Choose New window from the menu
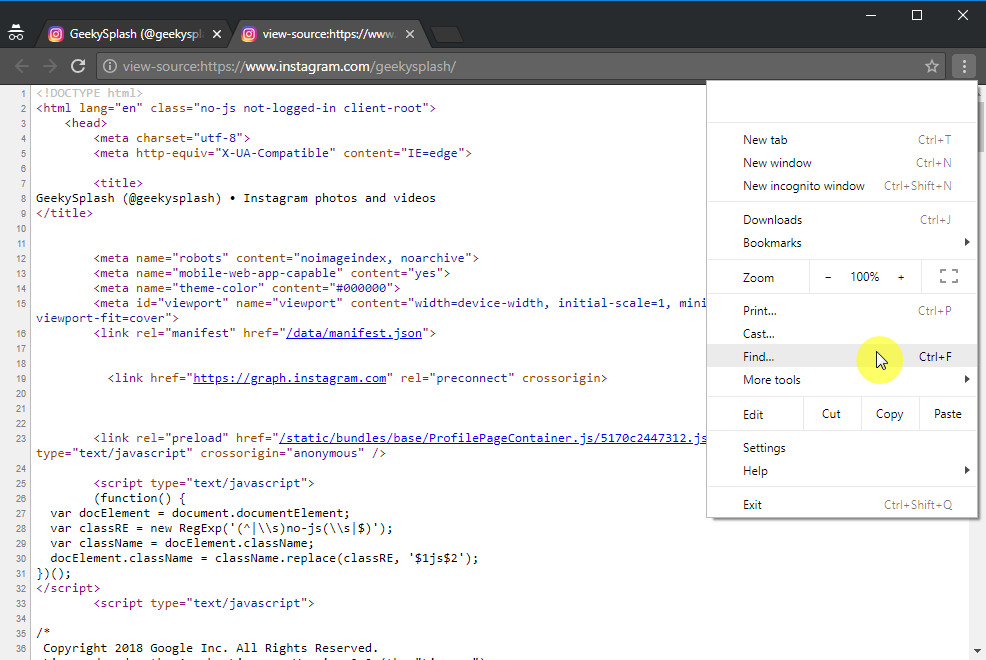Screen dimensions: 986x660 click(842, 163)
